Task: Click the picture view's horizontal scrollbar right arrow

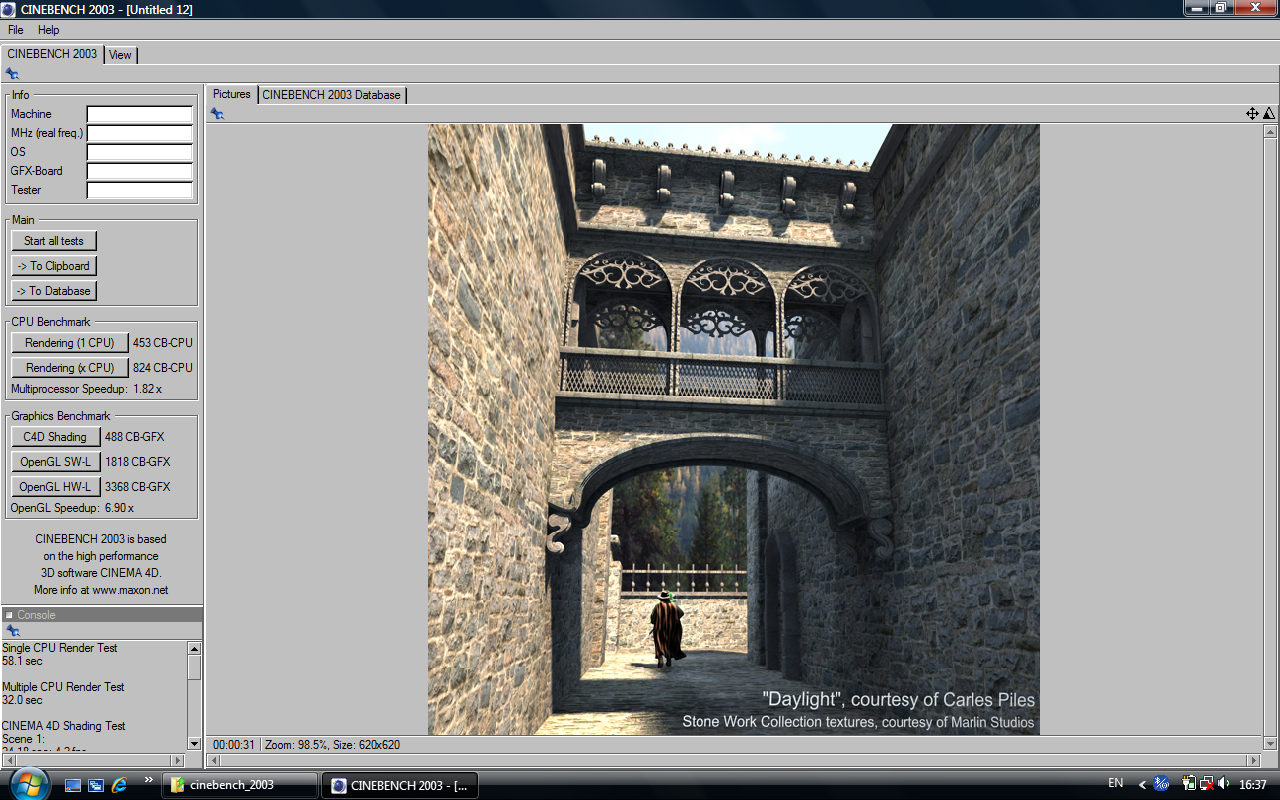Action: coord(1255,761)
